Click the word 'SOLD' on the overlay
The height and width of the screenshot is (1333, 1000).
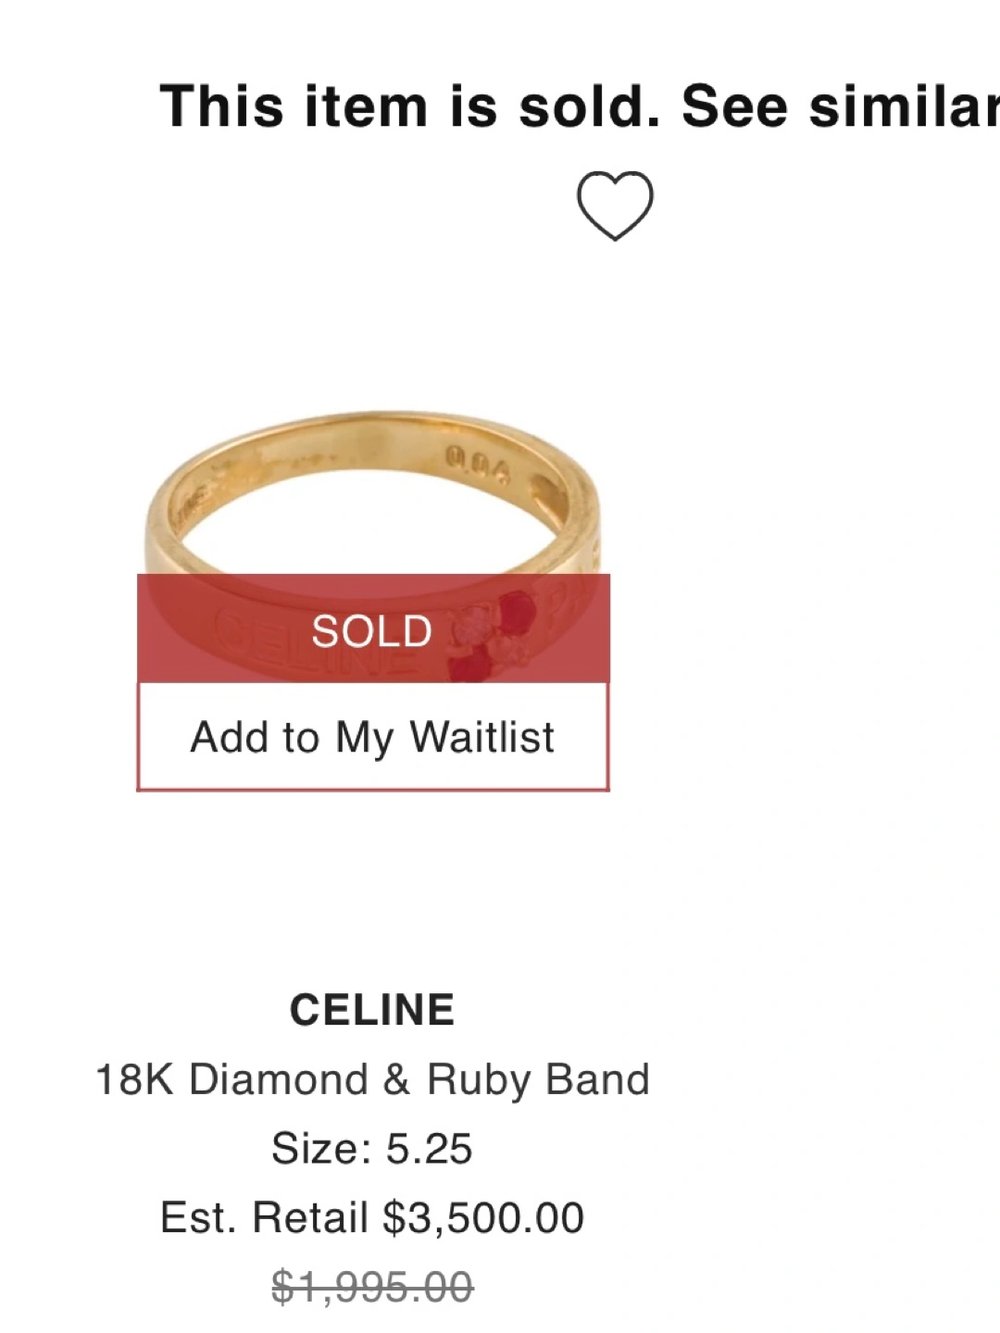pyautogui.click(x=371, y=631)
